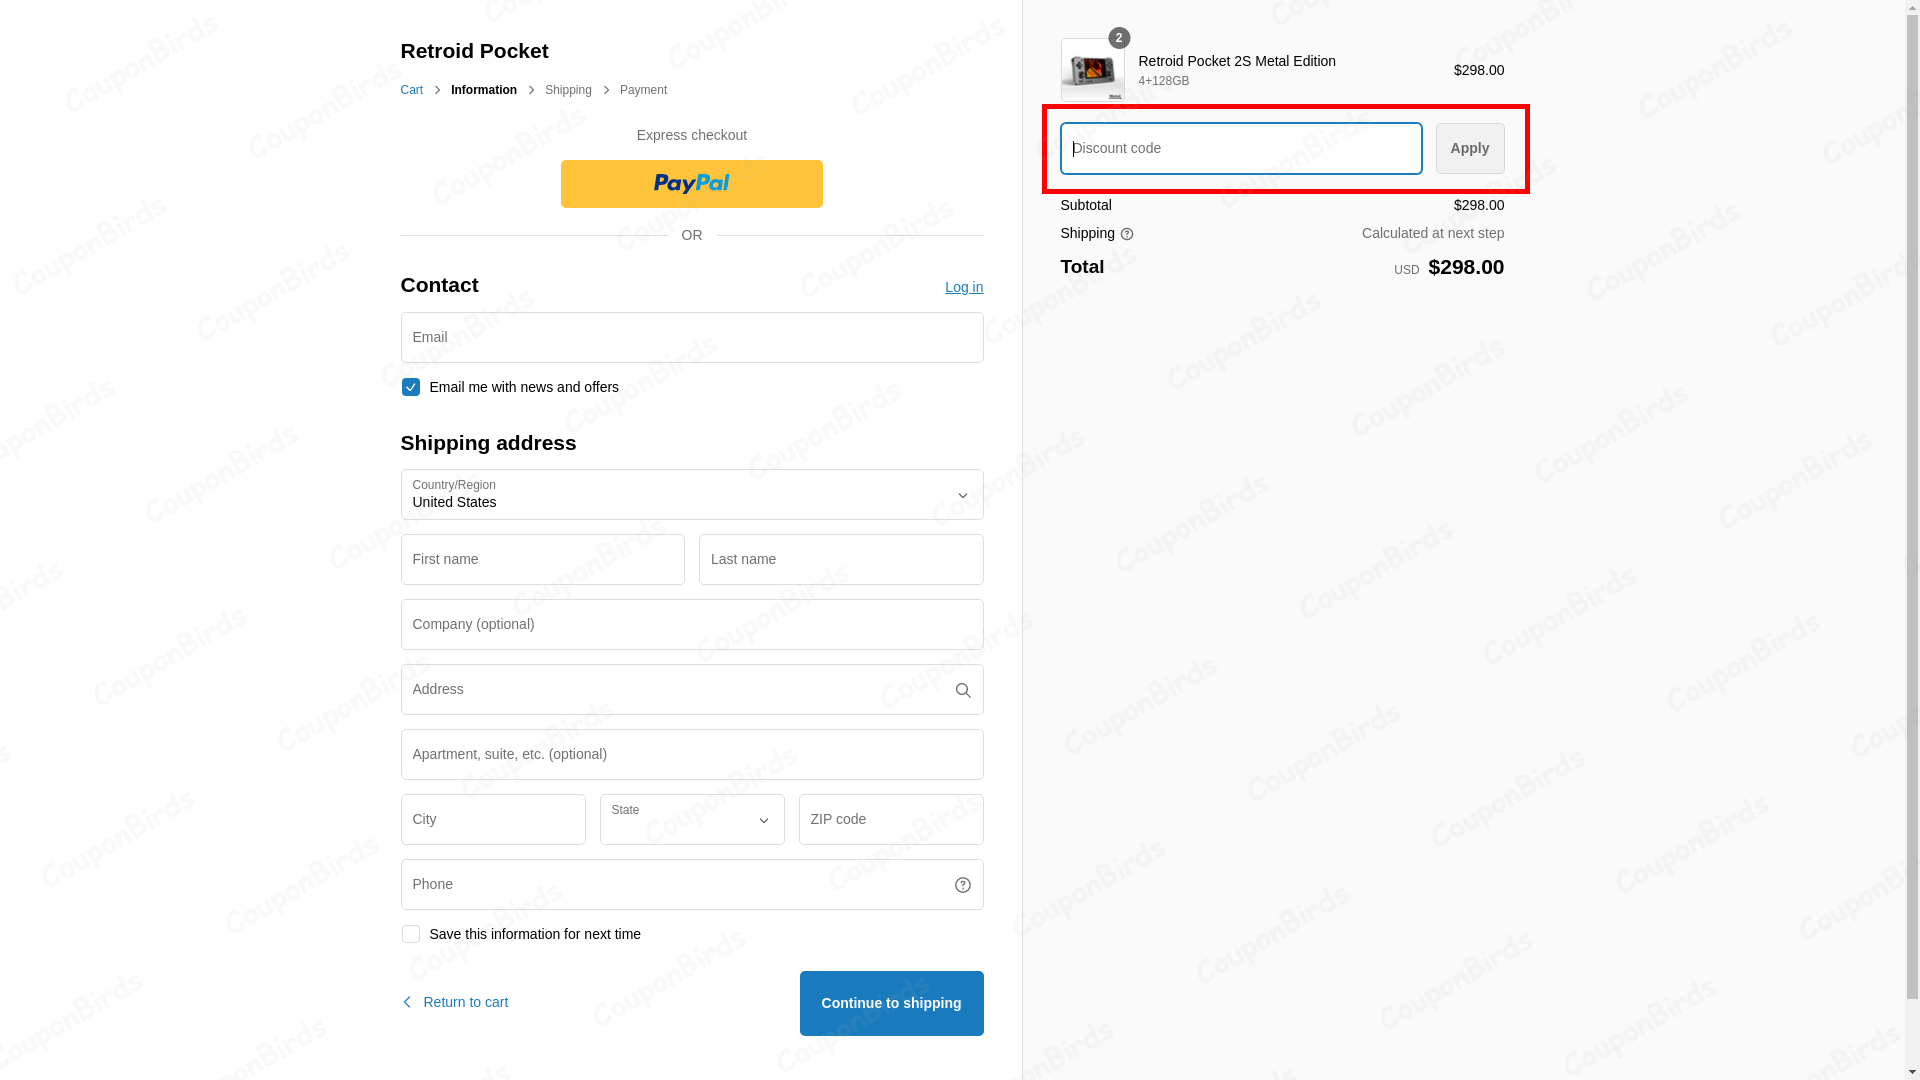Click the help icon next to Phone field
Viewport: 1920px width, 1080px height.
[x=962, y=884]
